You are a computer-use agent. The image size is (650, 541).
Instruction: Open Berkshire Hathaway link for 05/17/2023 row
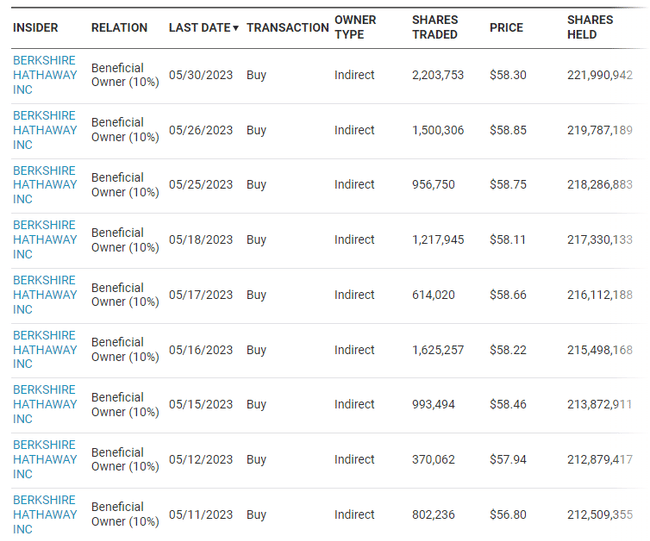point(45,295)
